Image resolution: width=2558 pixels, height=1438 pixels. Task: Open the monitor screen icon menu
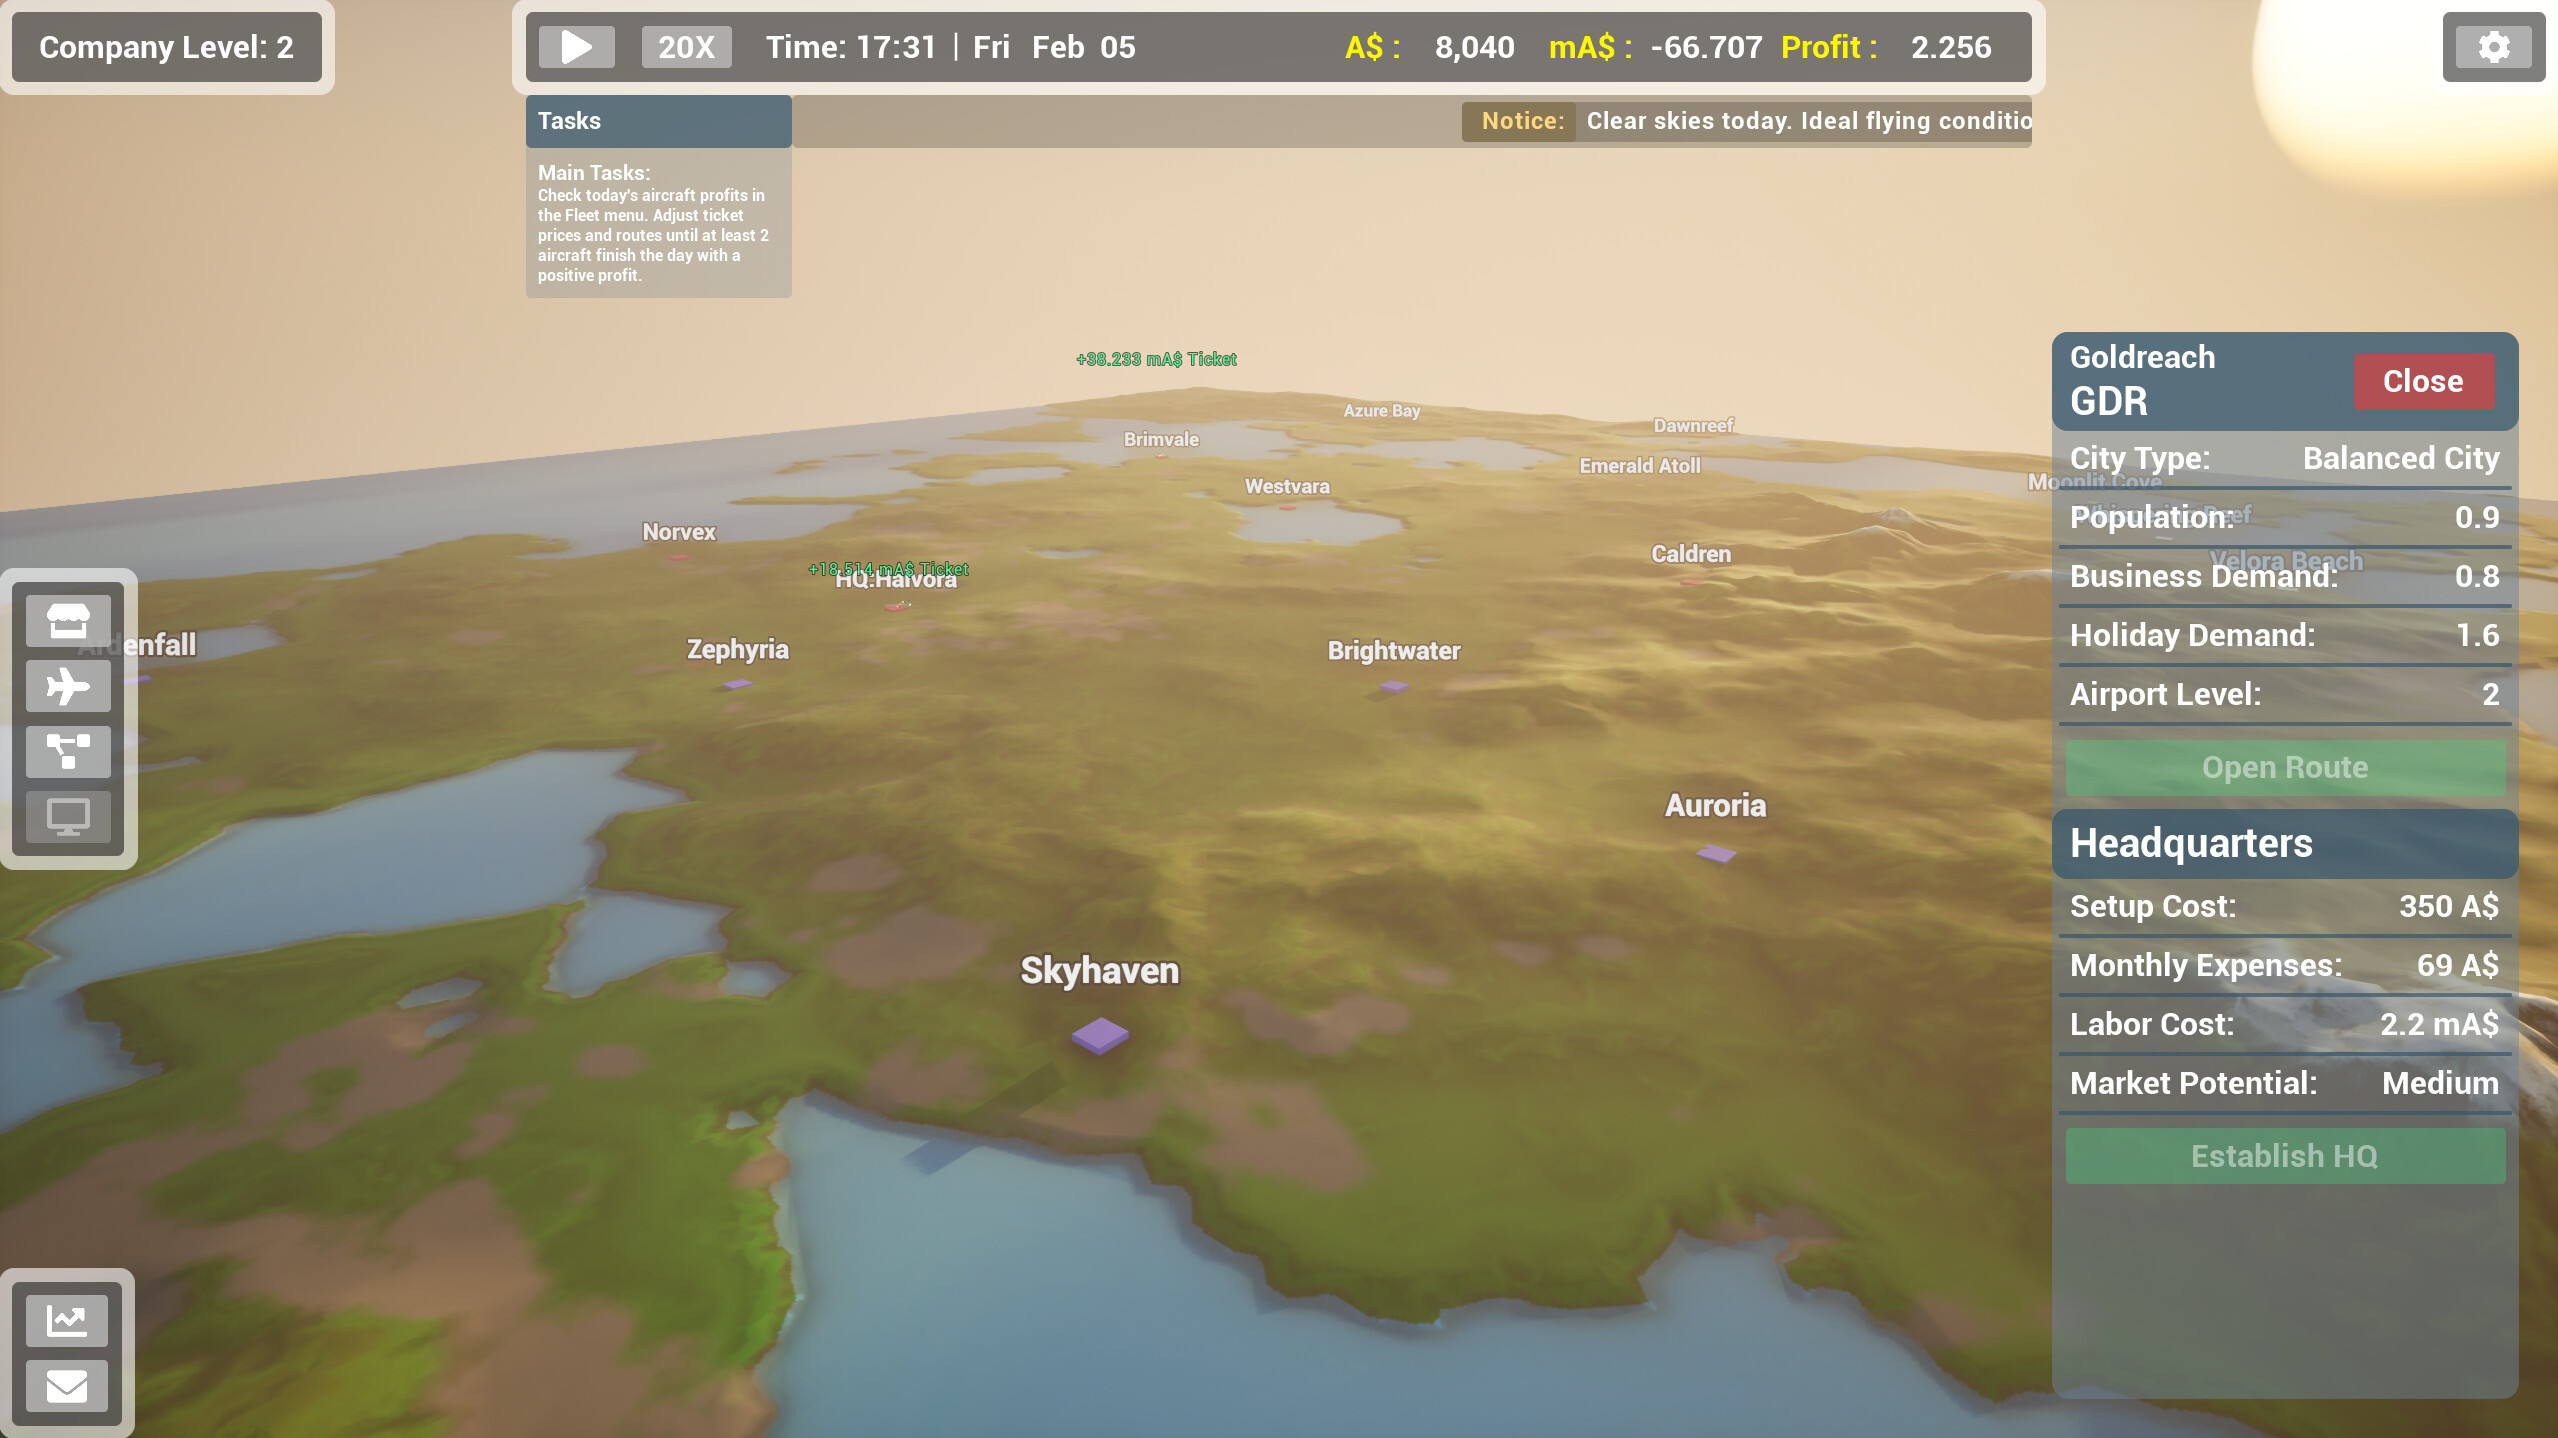(x=68, y=817)
